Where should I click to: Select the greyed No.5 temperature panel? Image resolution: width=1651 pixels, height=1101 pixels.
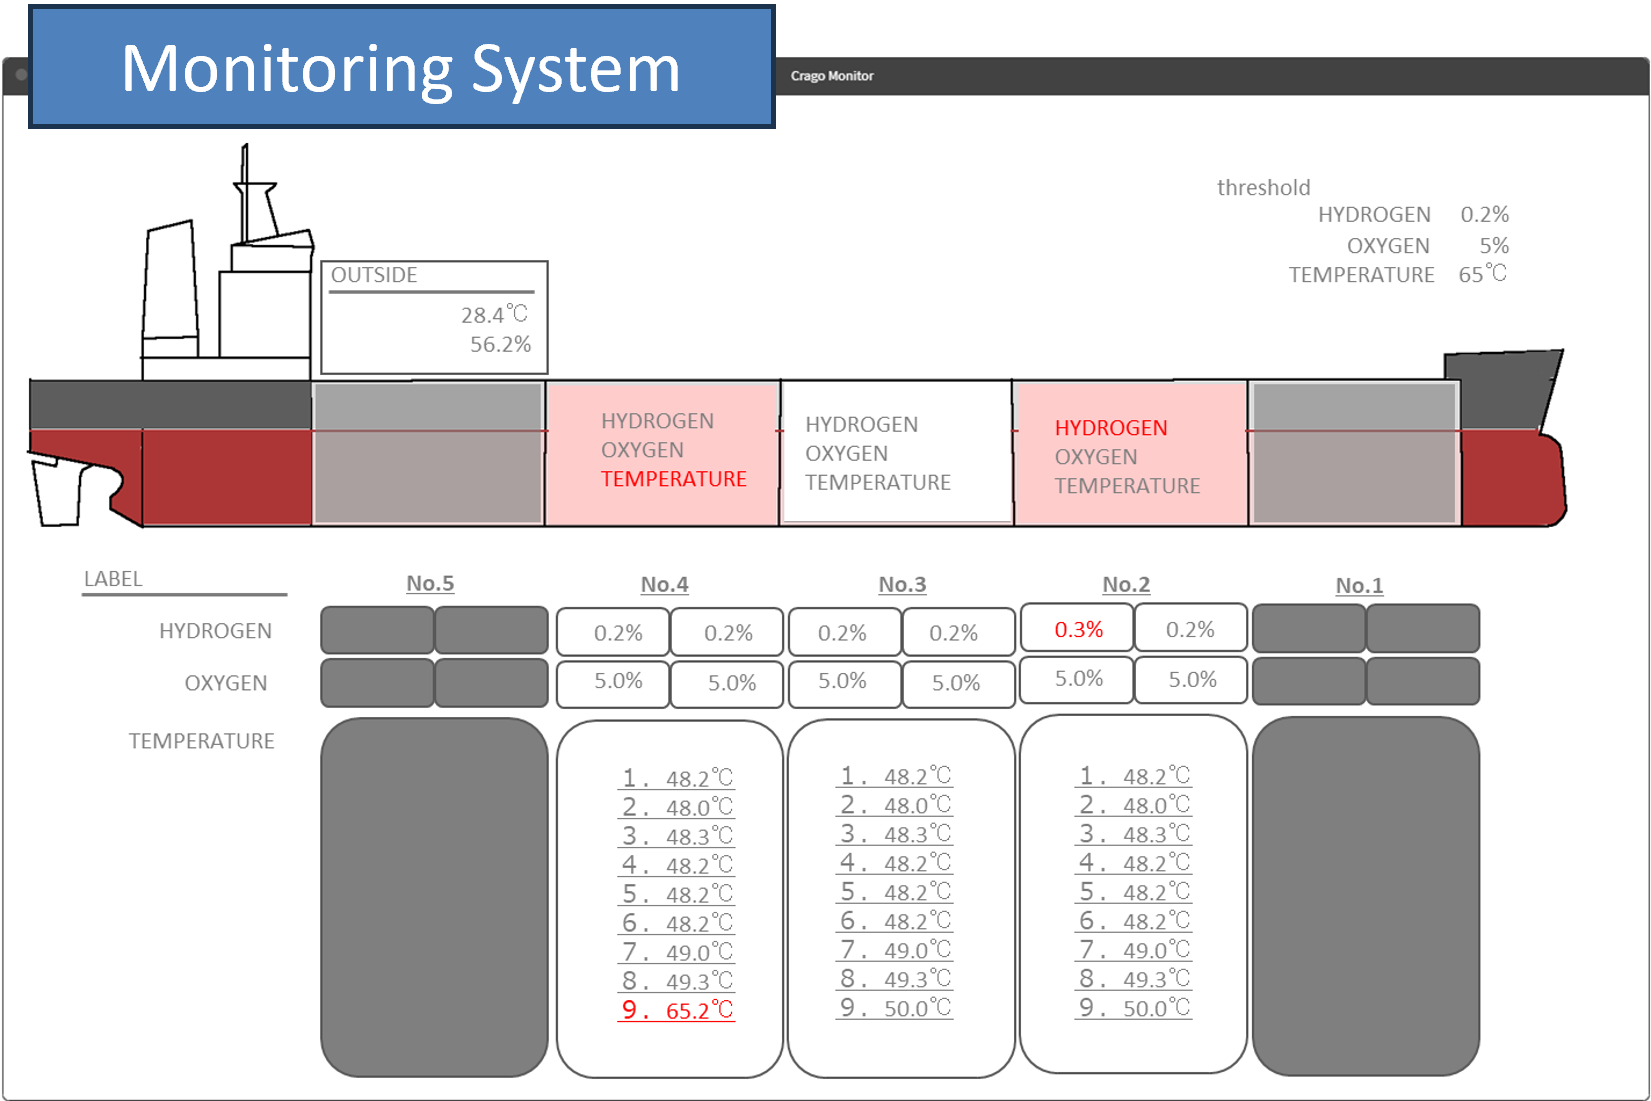434,897
